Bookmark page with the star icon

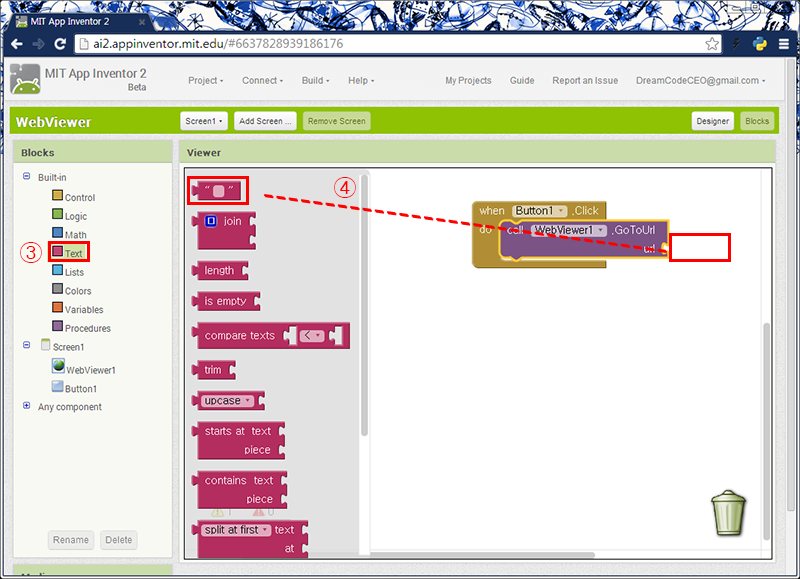(712, 44)
